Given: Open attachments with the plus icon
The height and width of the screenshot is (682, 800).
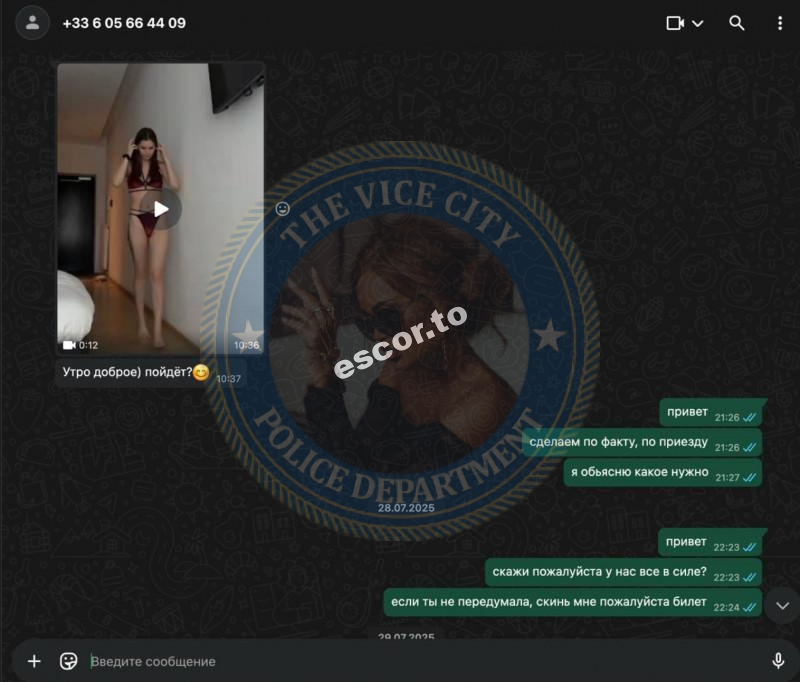Looking at the screenshot, I should [34, 661].
